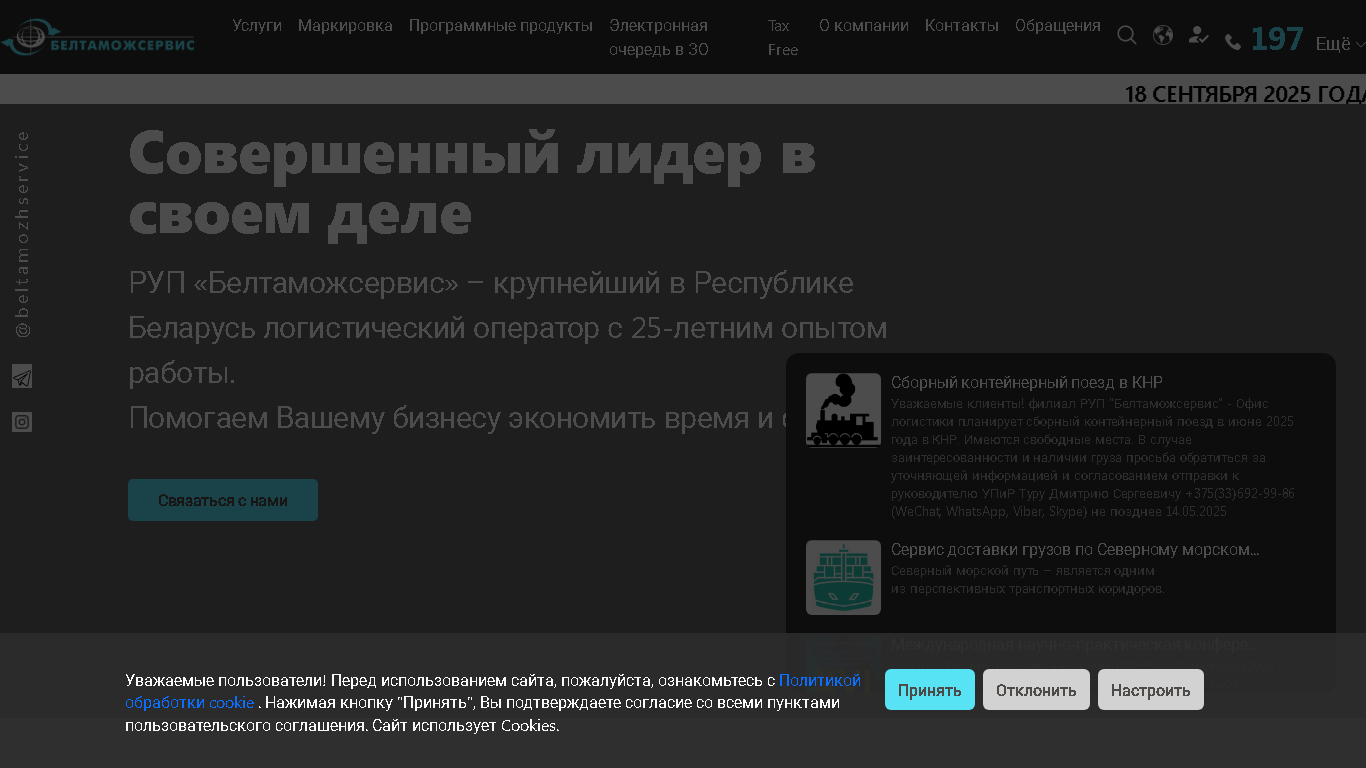
Task: Call short number 197
Action: click(x=1277, y=40)
